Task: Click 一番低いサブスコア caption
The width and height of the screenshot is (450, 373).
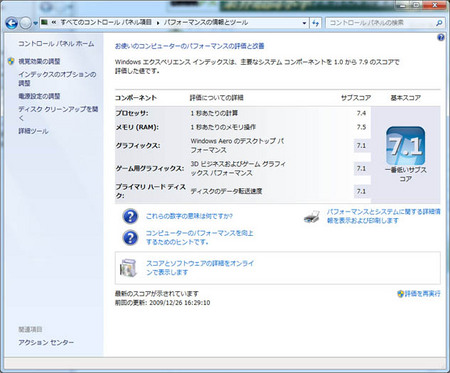Action: (406, 174)
